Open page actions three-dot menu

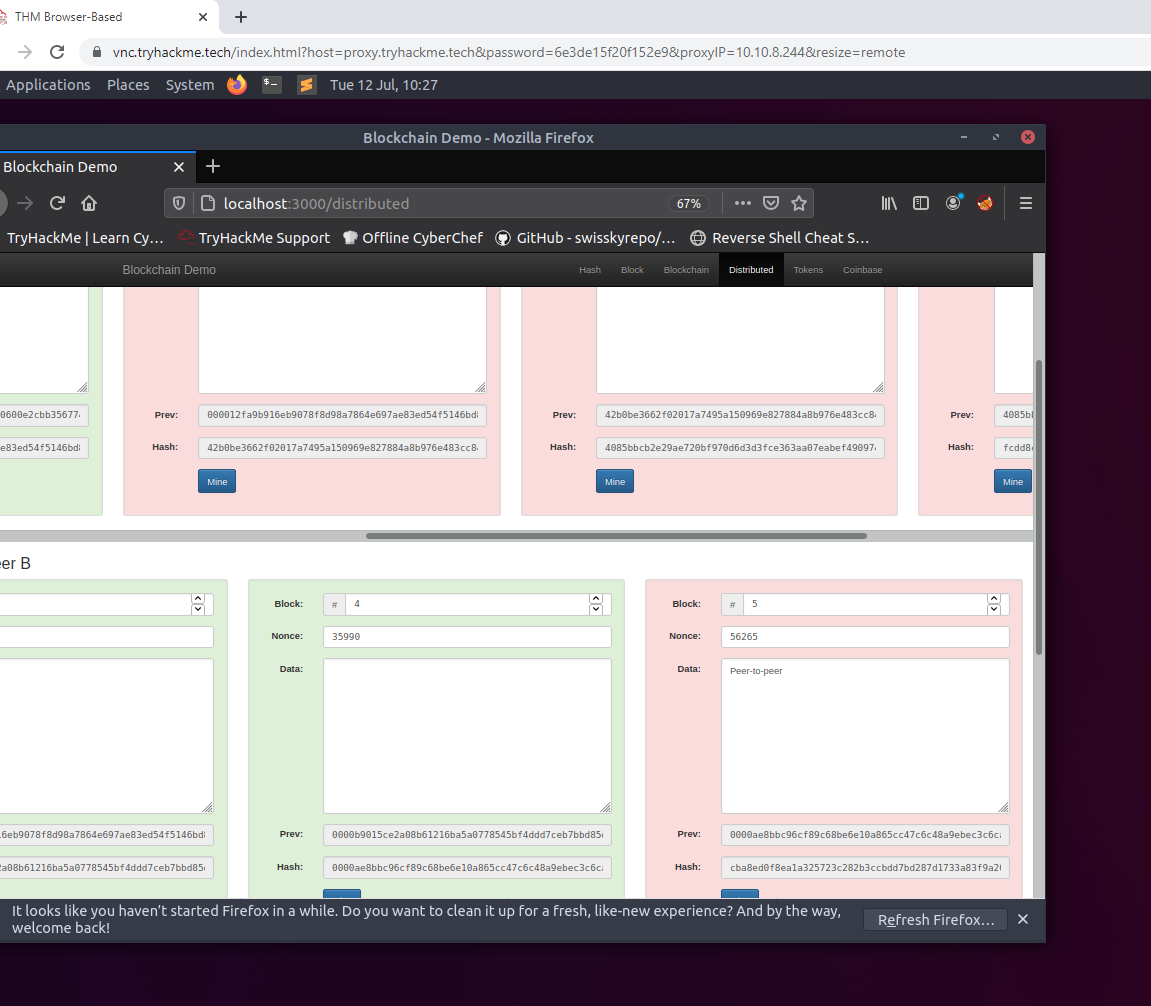pos(743,203)
